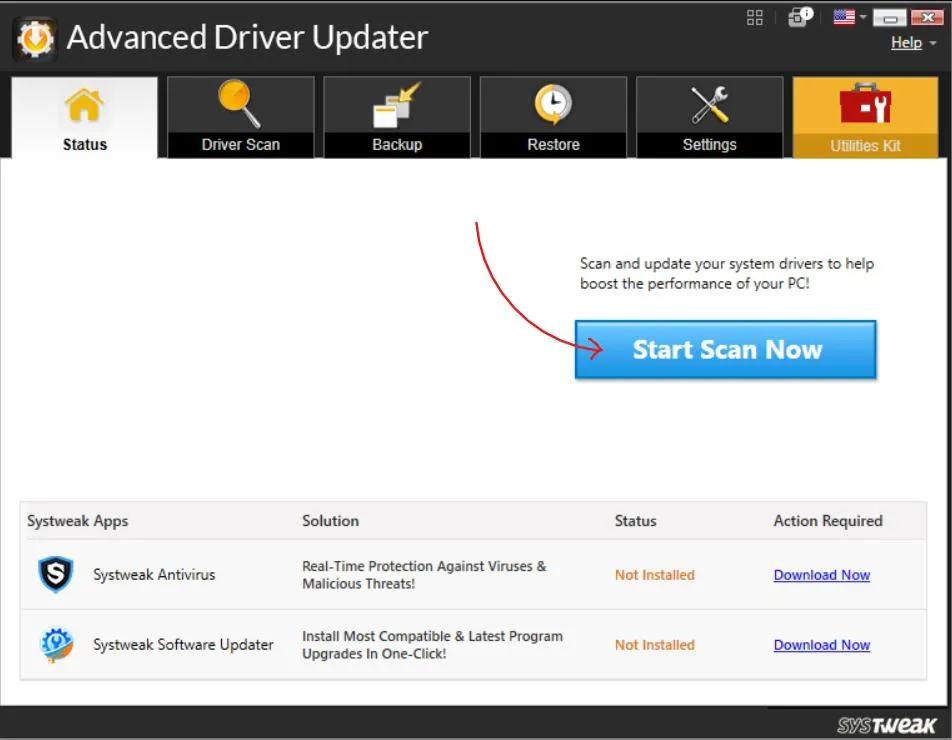Click the Driver Scan magnifier icon
This screenshot has width=952, height=740.
pos(240,105)
